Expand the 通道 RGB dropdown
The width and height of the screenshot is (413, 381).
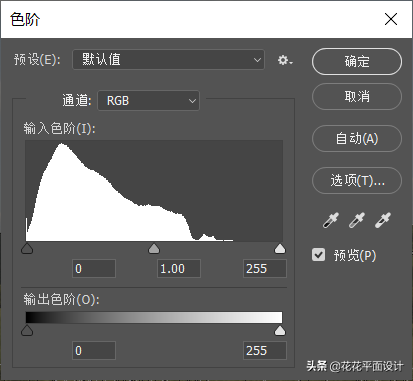click(148, 100)
